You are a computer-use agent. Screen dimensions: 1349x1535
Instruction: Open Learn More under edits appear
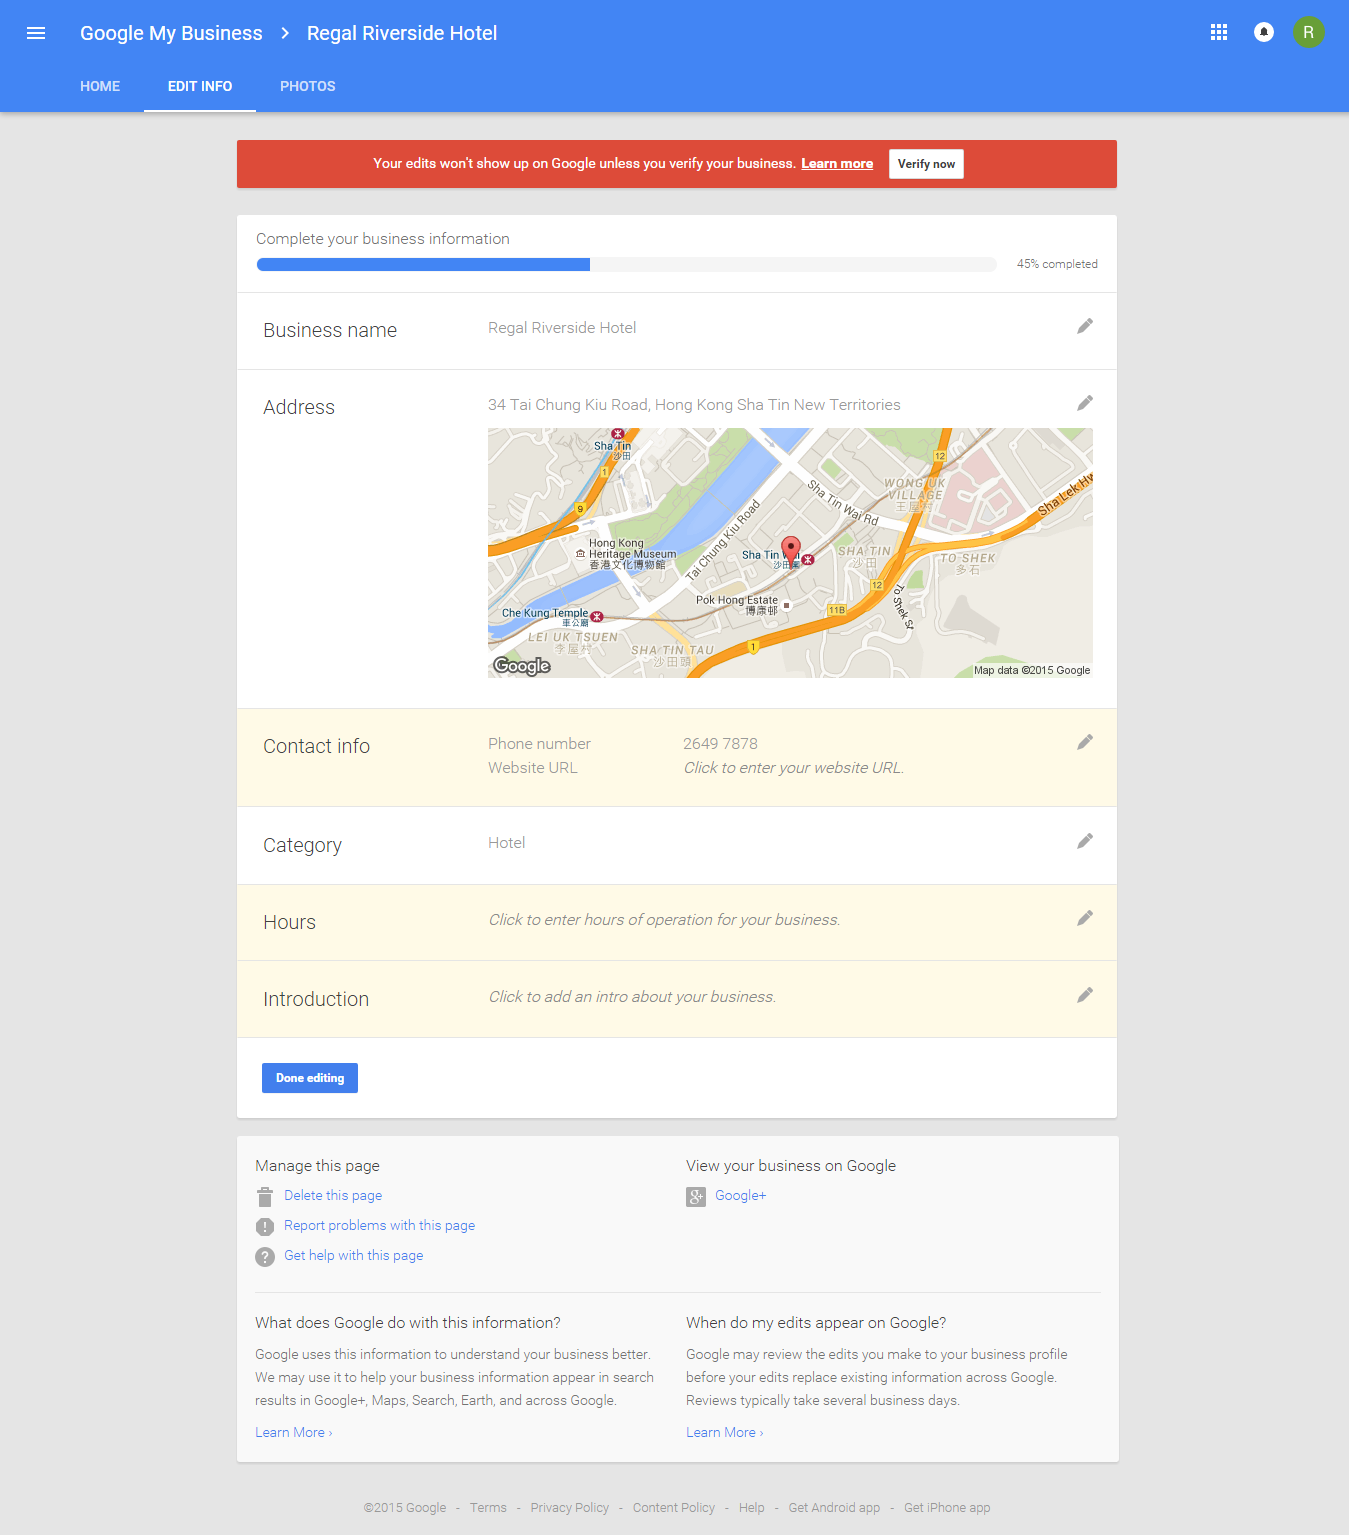[725, 1433]
